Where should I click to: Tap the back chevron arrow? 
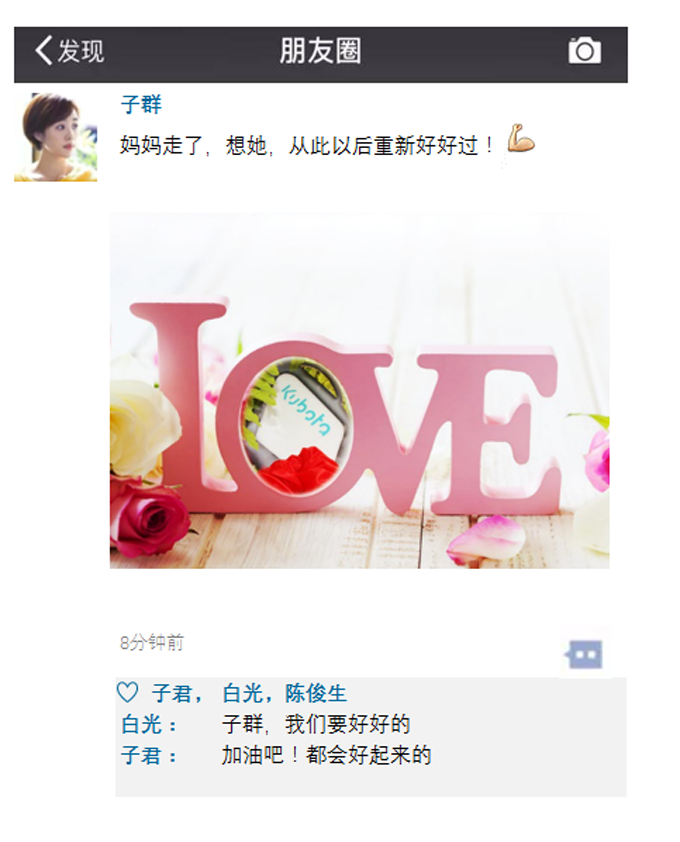click(44, 51)
